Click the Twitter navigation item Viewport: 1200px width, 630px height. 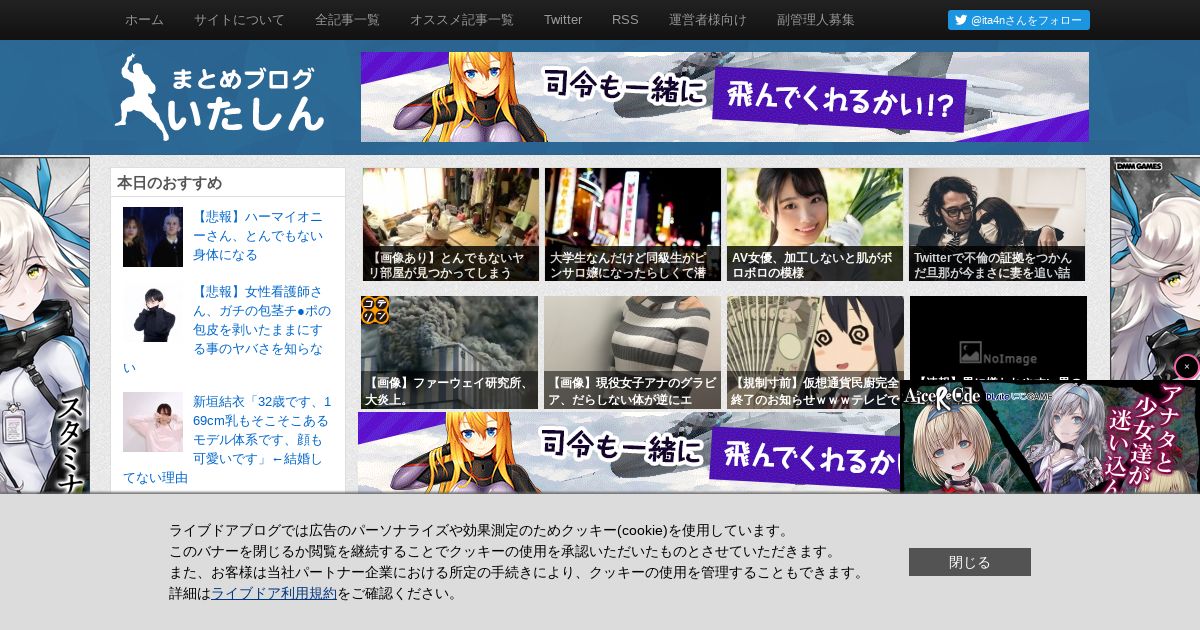click(563, 20)
